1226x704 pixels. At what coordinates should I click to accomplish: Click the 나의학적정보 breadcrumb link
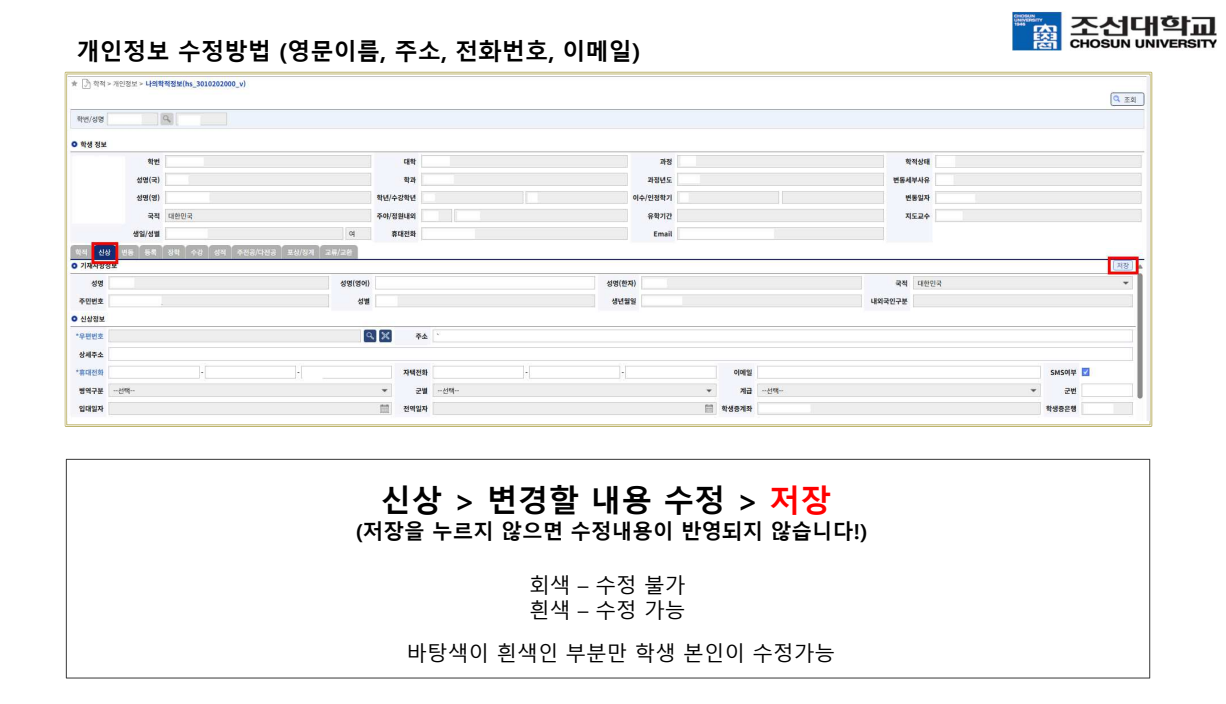tap(195, 83)
